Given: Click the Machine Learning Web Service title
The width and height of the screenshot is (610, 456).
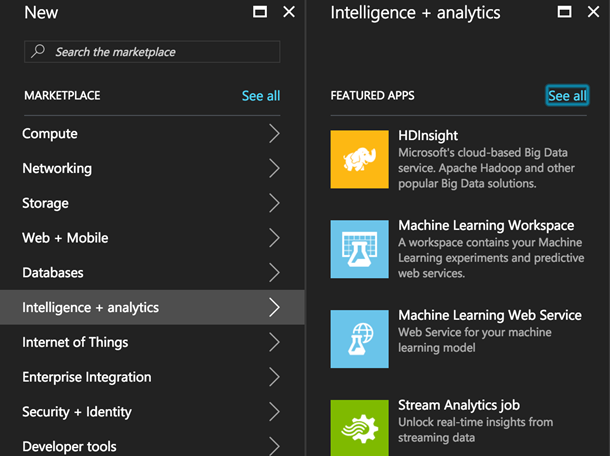Looking at the screenshot, I should coord(490,315).
